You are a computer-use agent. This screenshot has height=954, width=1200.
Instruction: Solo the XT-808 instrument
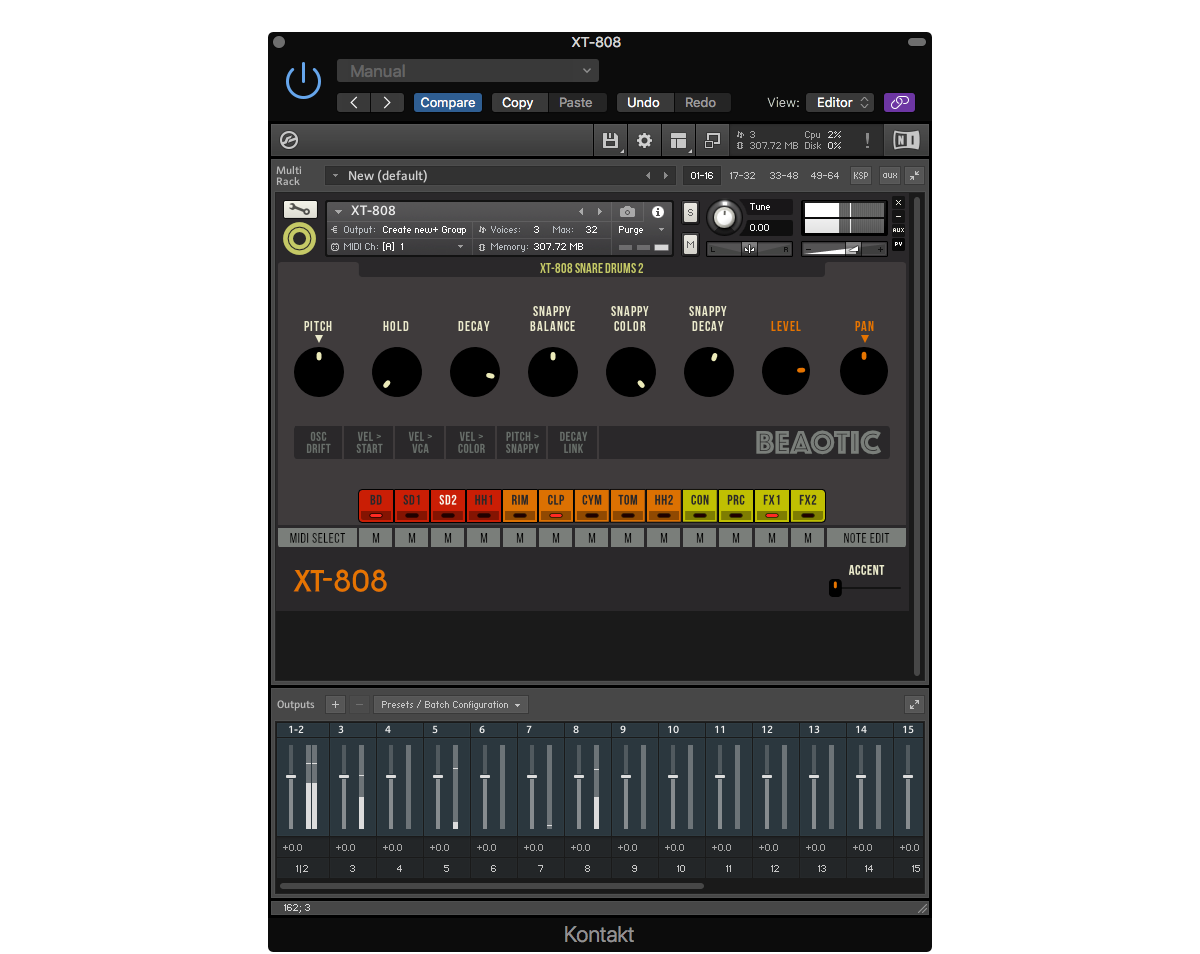[x=690, y=212]
